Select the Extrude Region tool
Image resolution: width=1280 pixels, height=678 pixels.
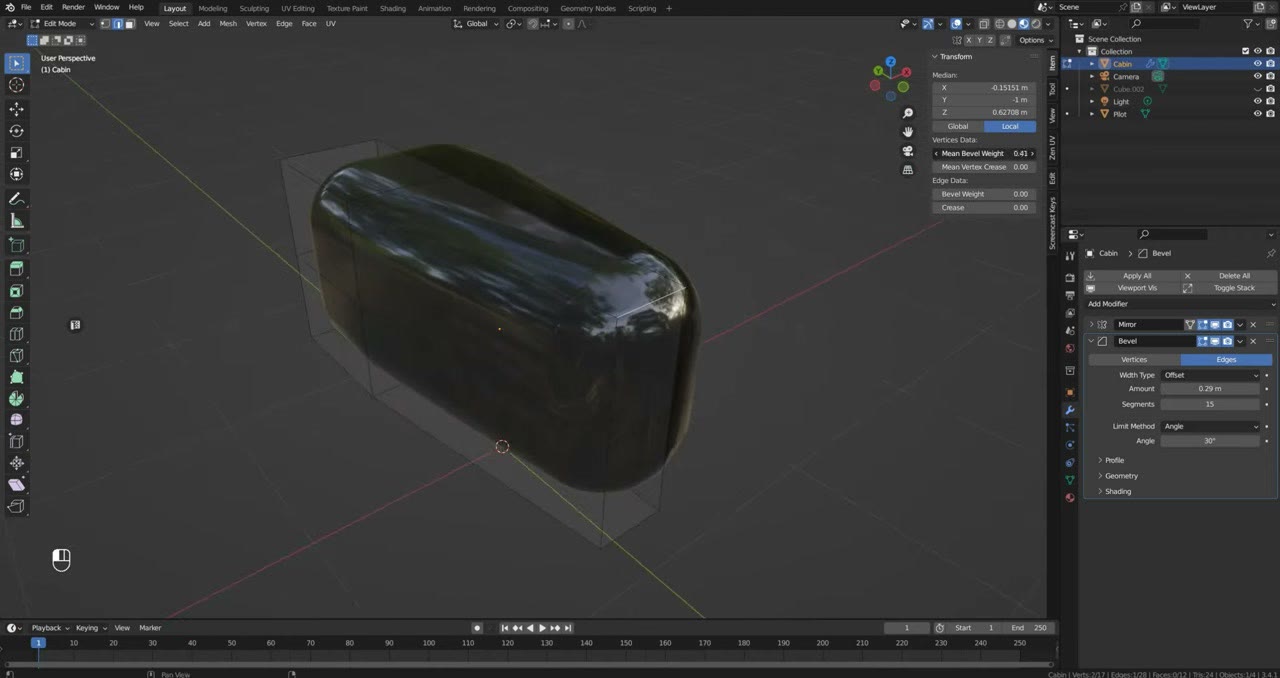(x=16, y=269)
